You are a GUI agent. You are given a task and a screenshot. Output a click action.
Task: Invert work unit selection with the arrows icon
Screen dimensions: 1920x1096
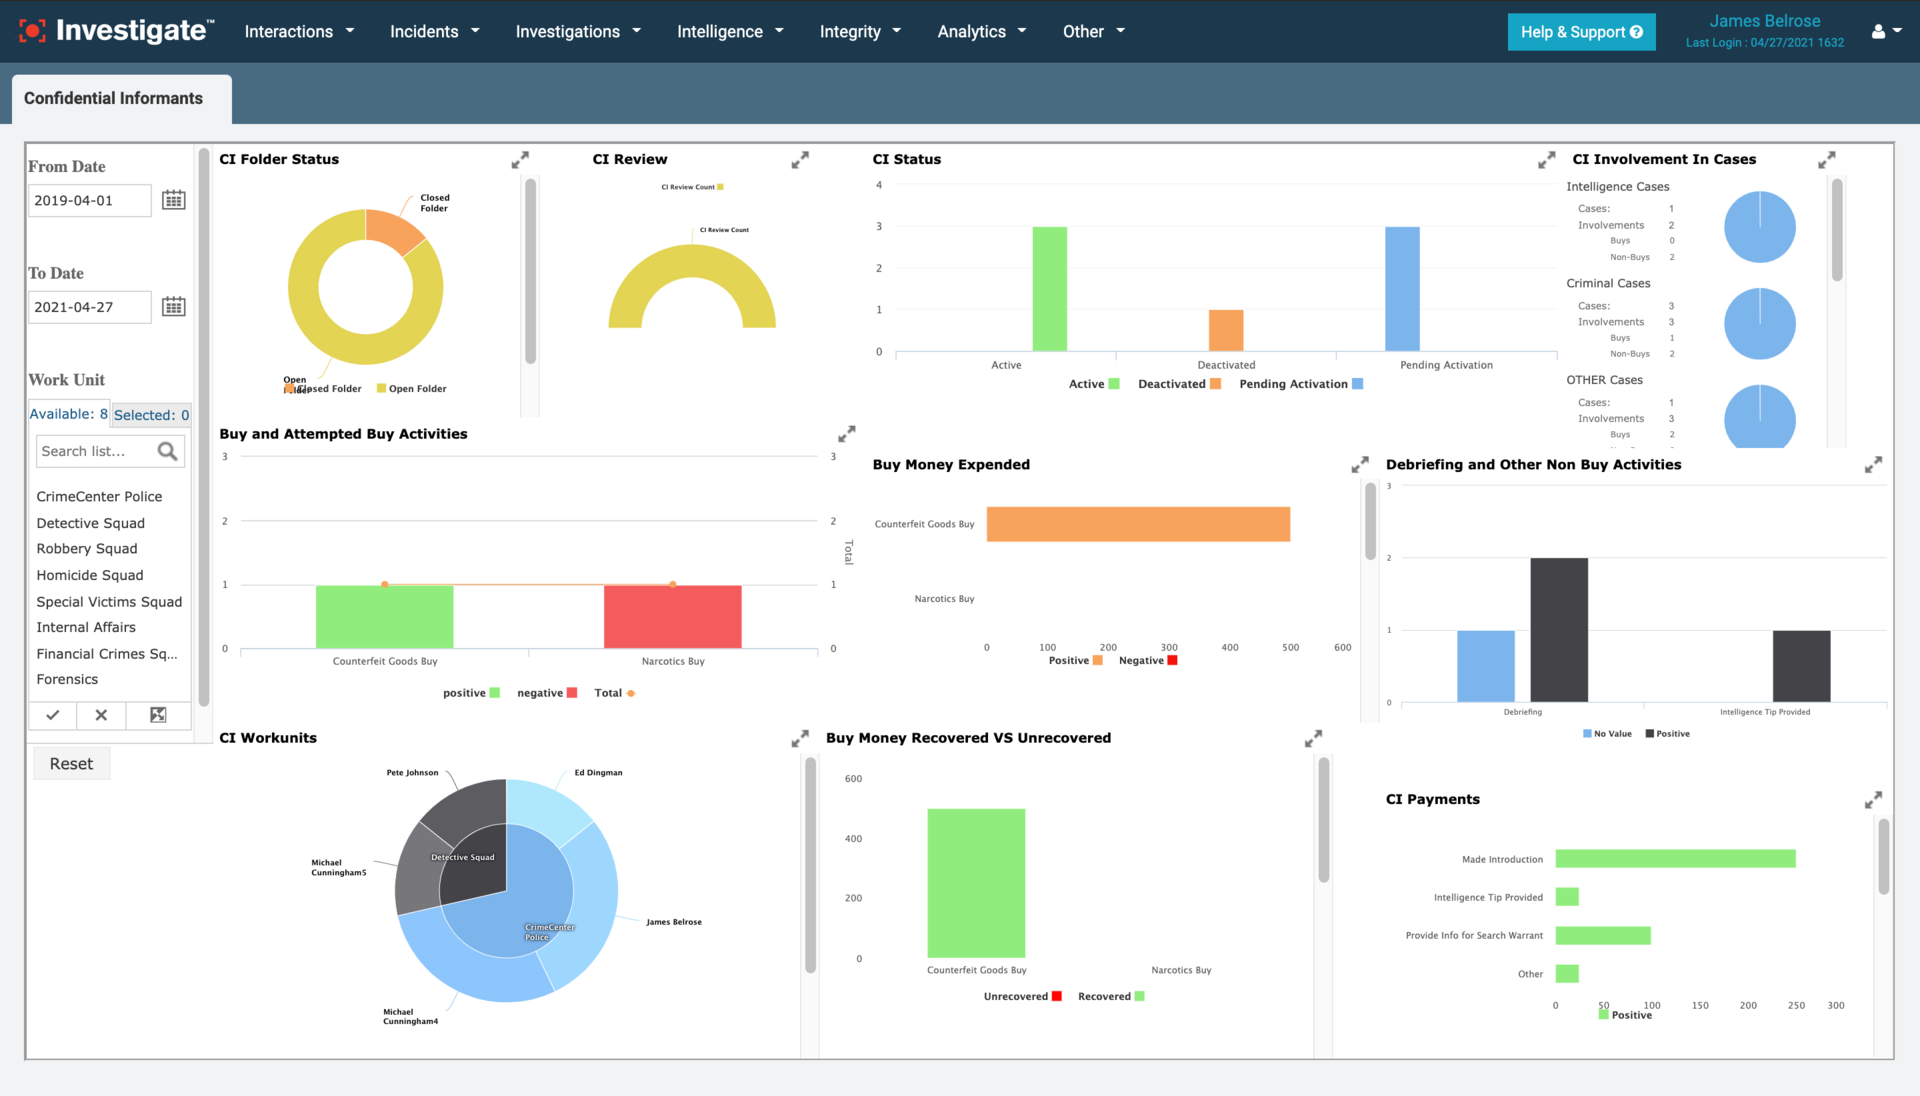coord(157,715)
